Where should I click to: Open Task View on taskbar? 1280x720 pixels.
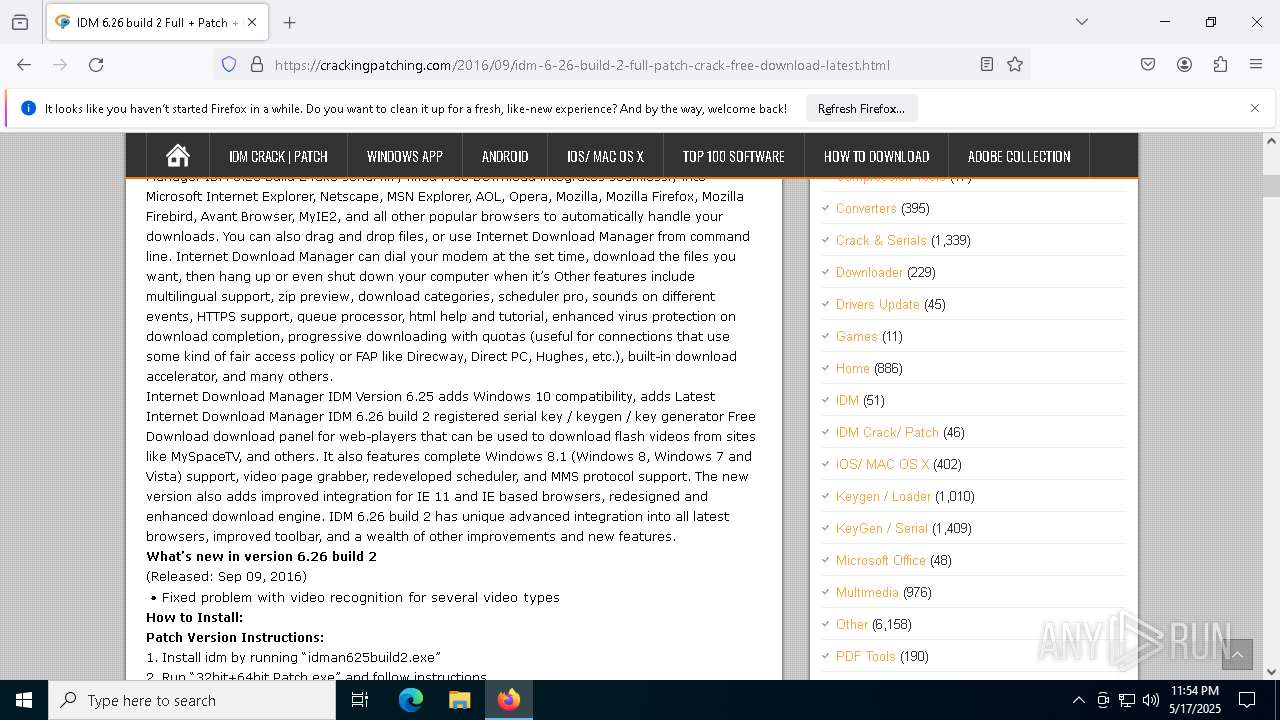point(360,700)
